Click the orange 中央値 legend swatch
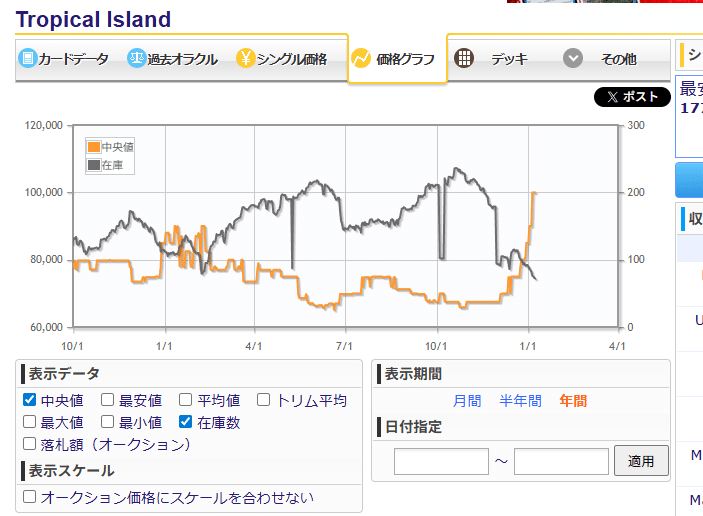703x516 pixels. [94, 147]
